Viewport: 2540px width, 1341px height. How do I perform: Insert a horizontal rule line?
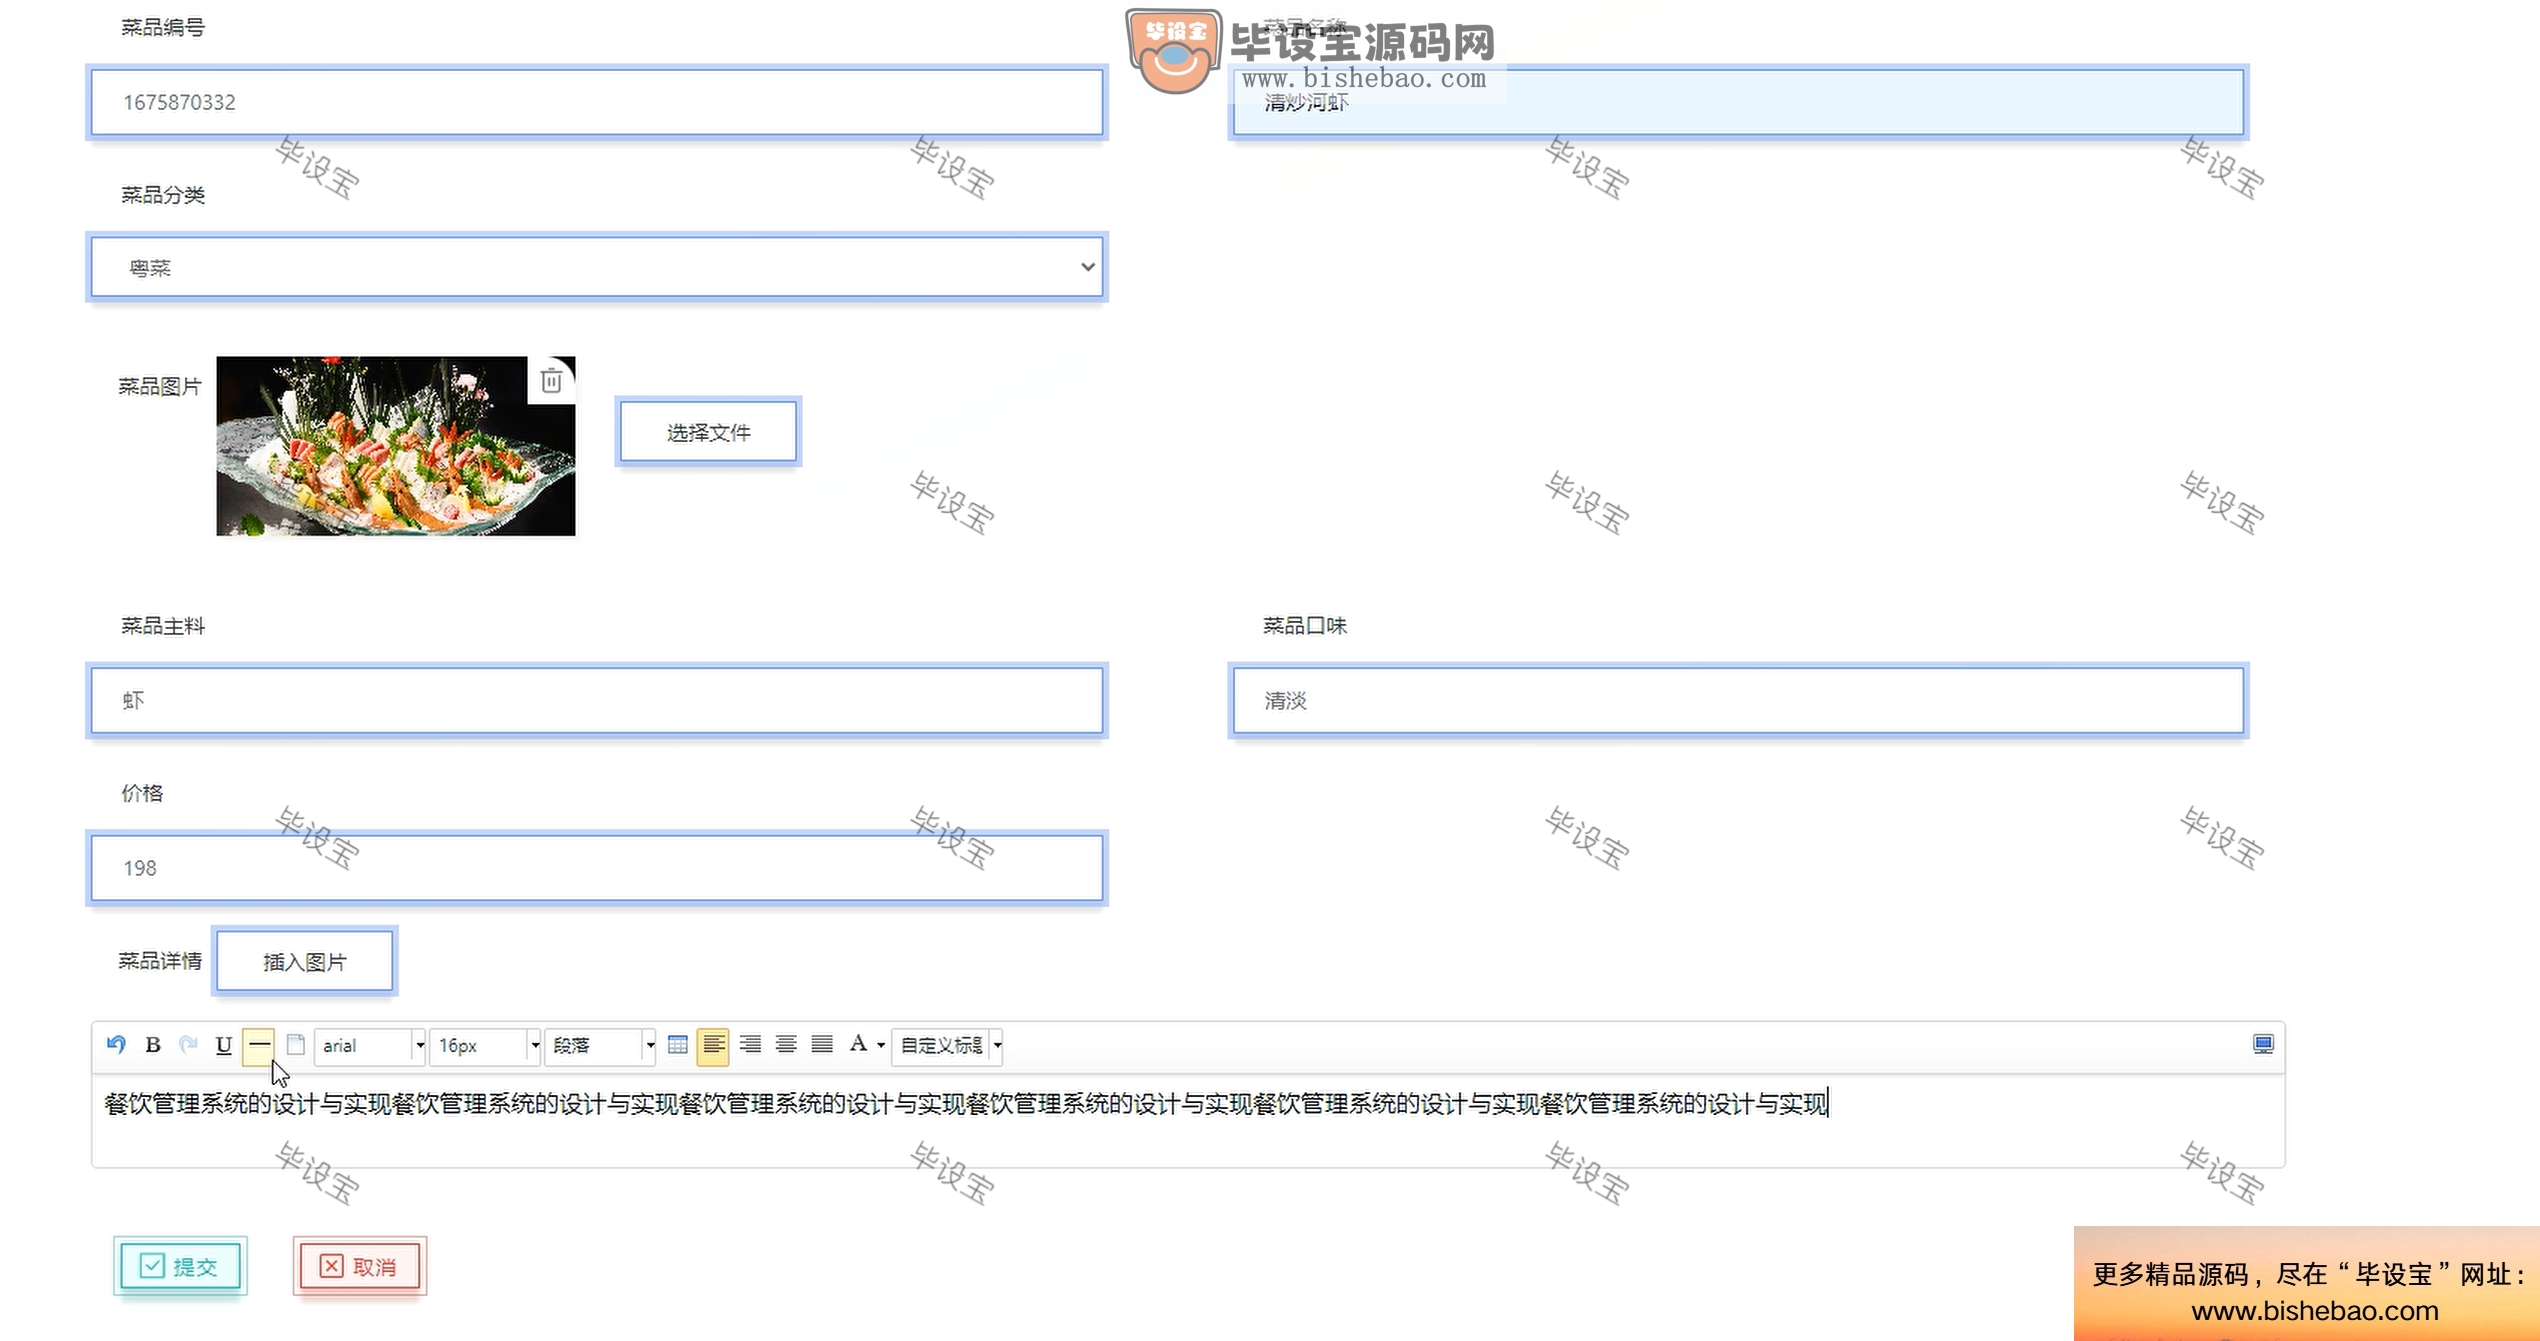coord(259,1045)
